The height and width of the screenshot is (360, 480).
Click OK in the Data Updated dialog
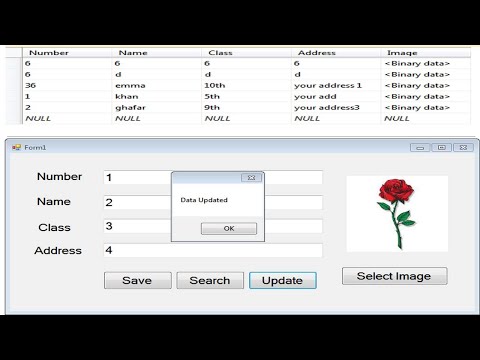[229, 228]
